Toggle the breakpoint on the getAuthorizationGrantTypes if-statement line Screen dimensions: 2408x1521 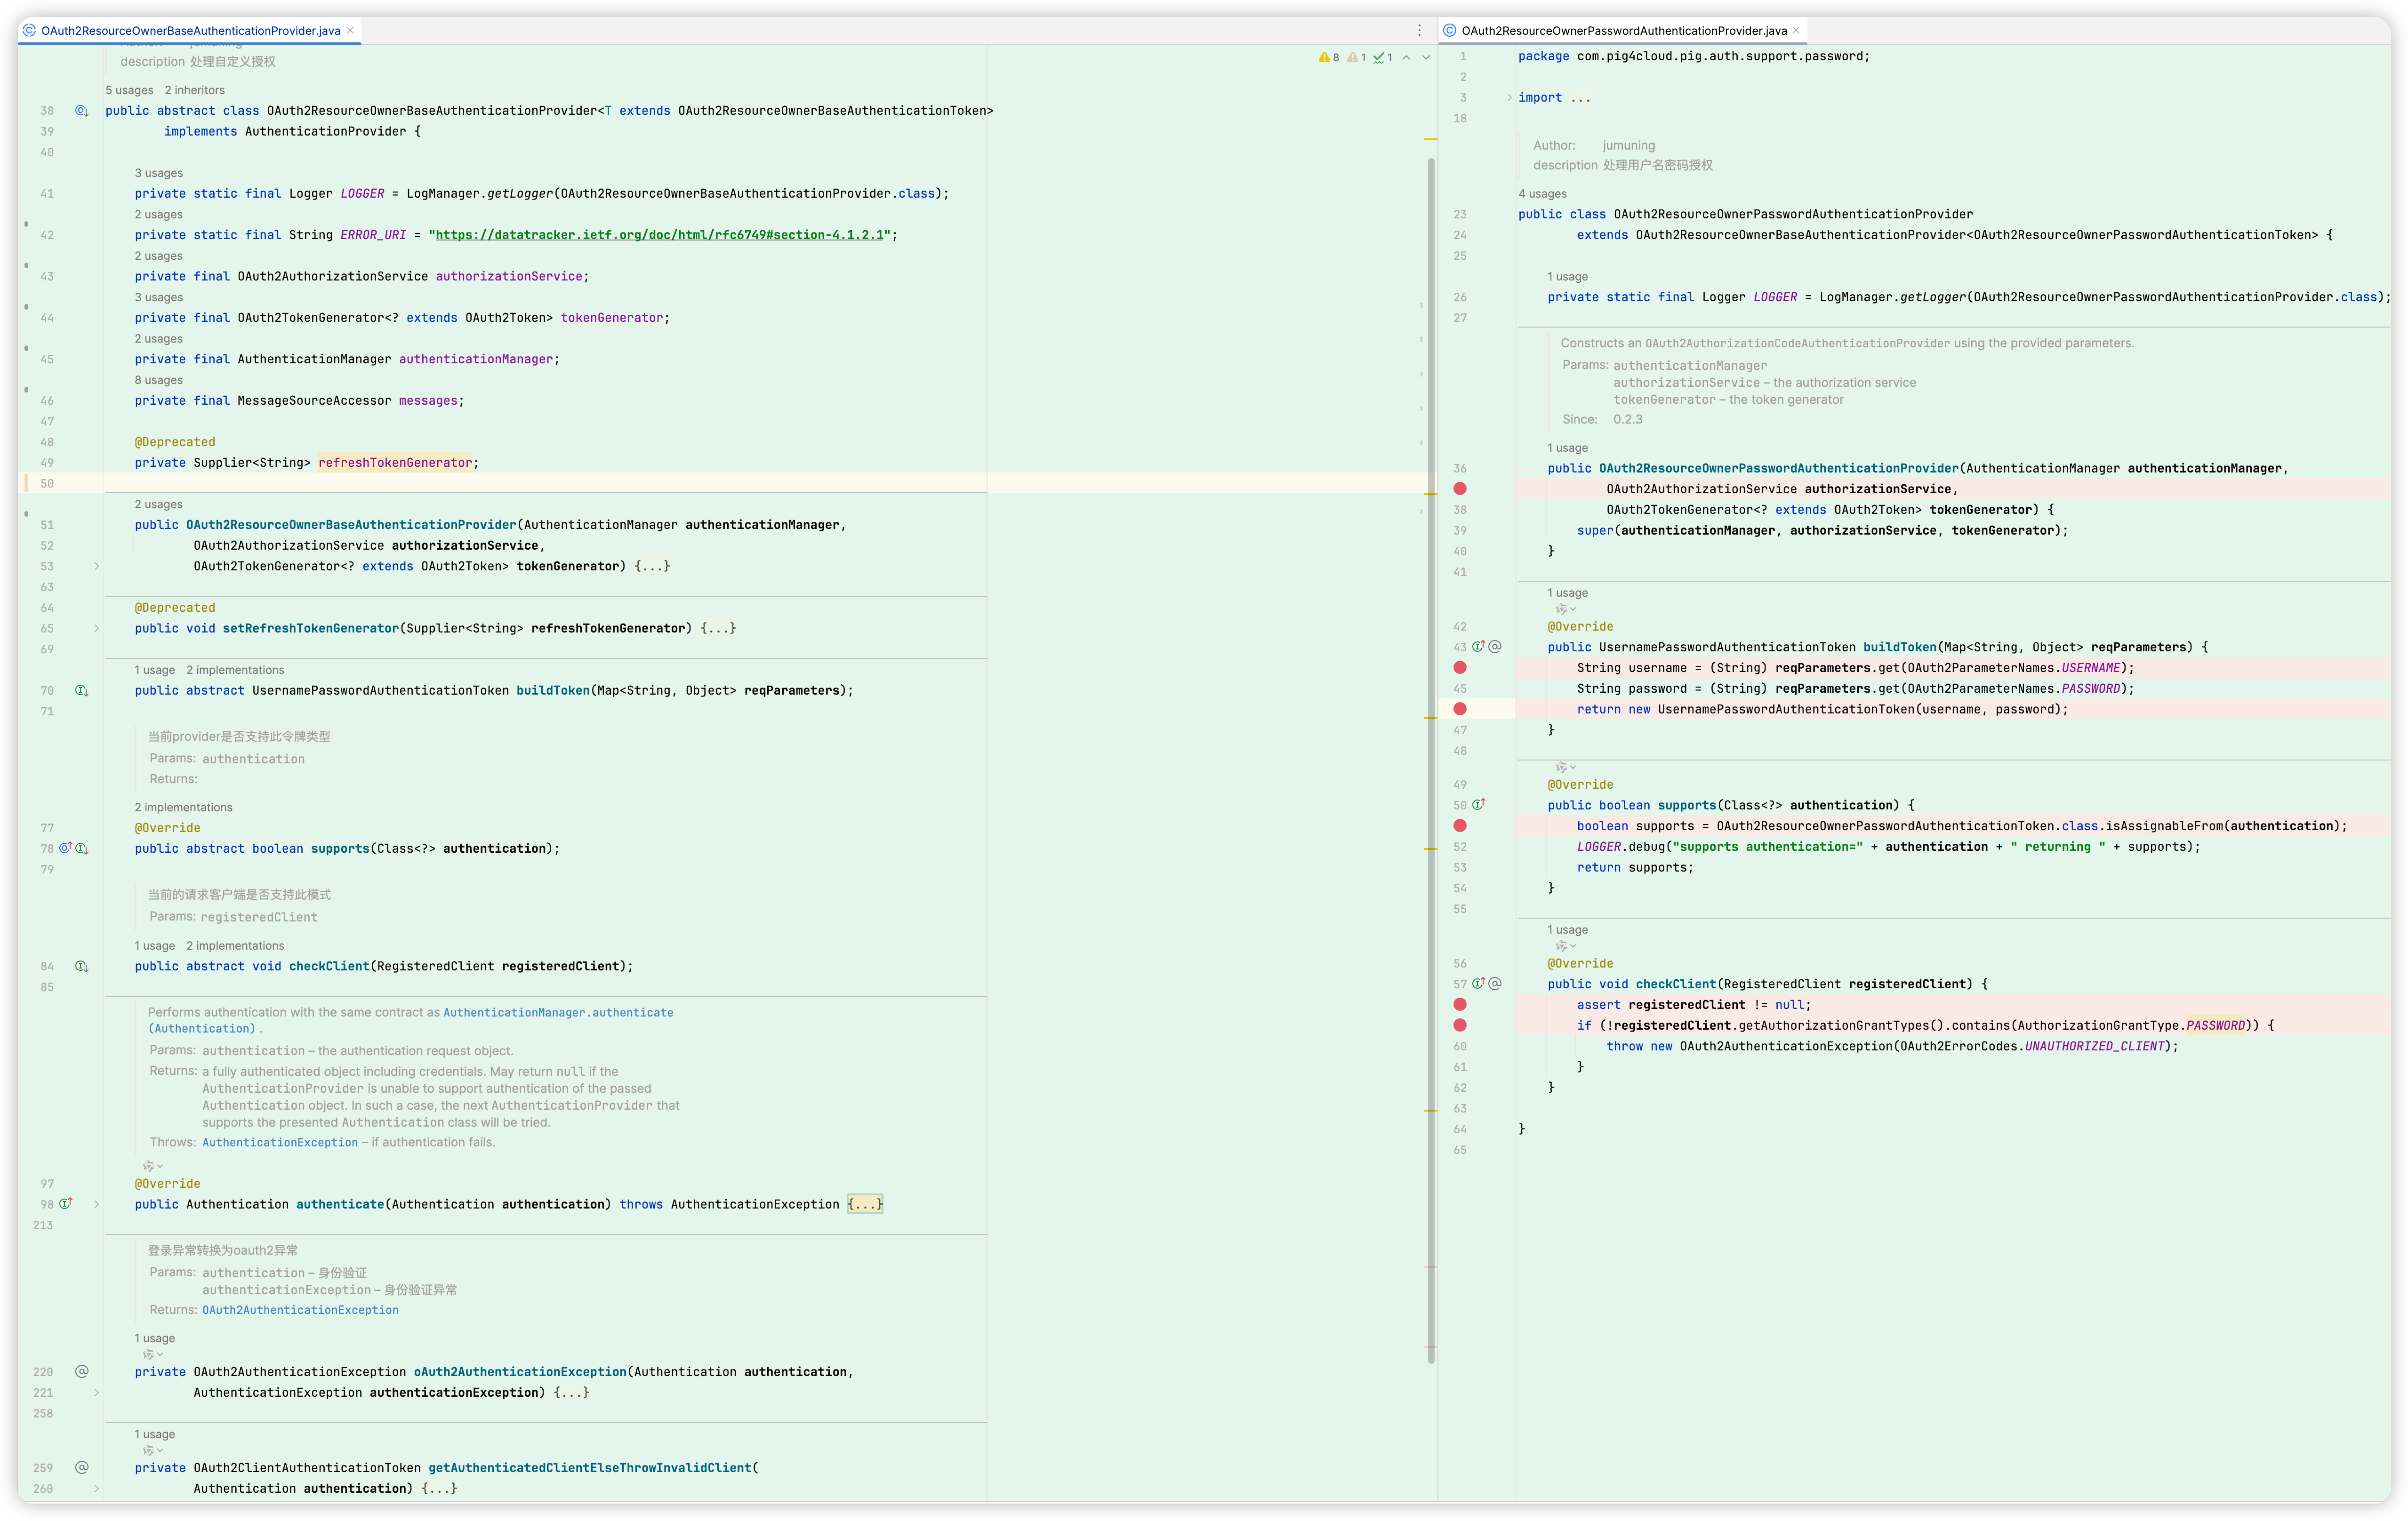1460,1025
